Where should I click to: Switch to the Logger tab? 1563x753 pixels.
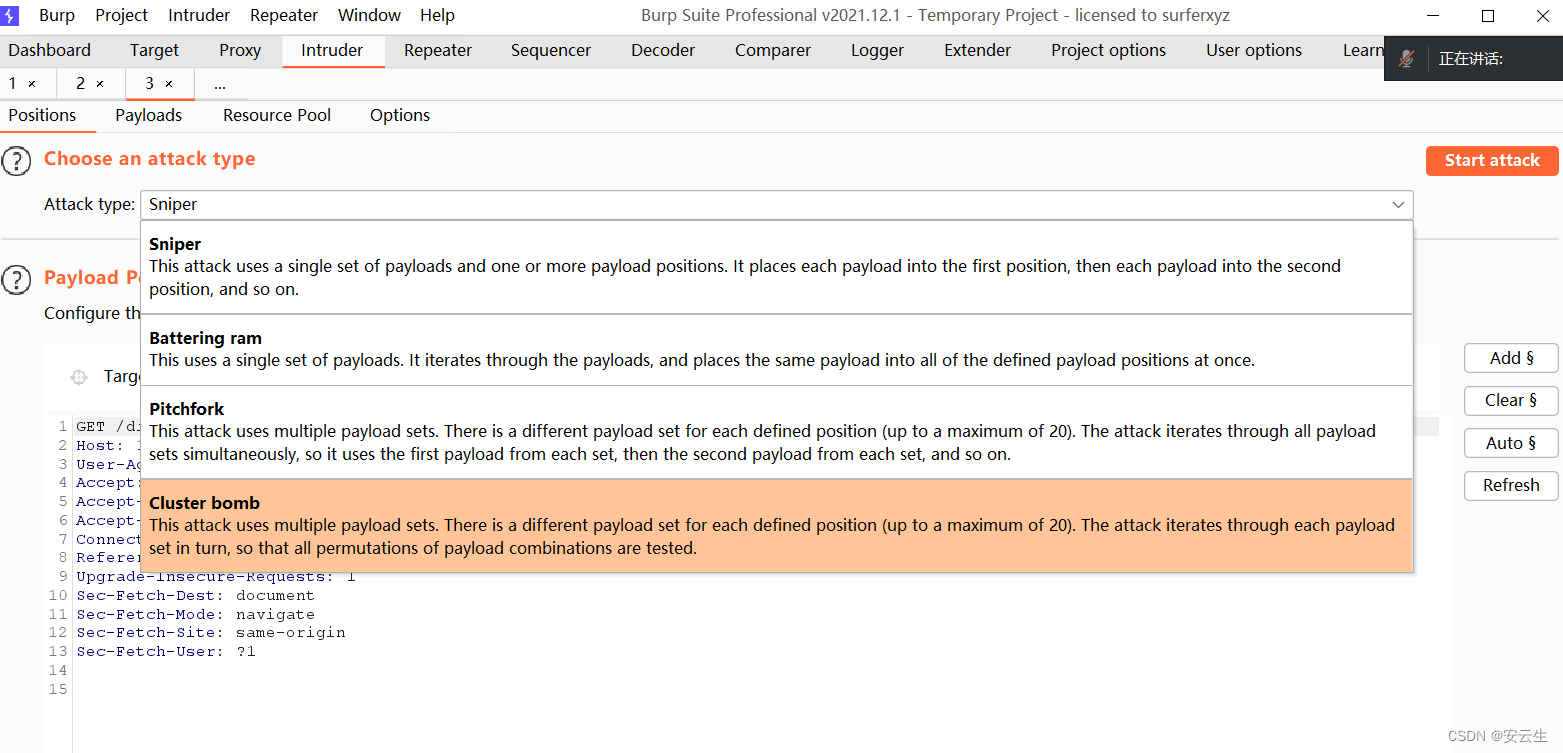(x=877, y=50)
